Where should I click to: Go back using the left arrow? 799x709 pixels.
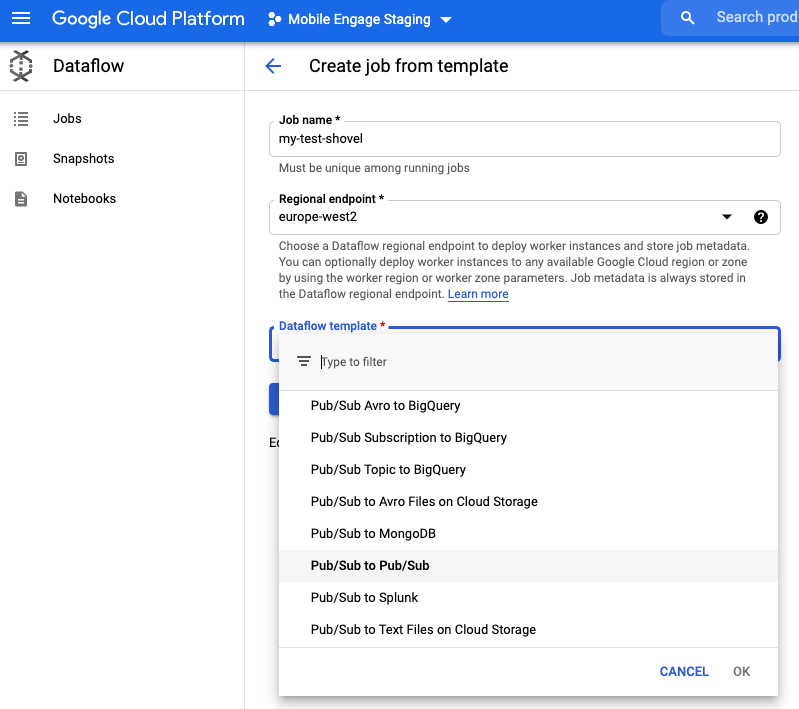coord(273,66)
